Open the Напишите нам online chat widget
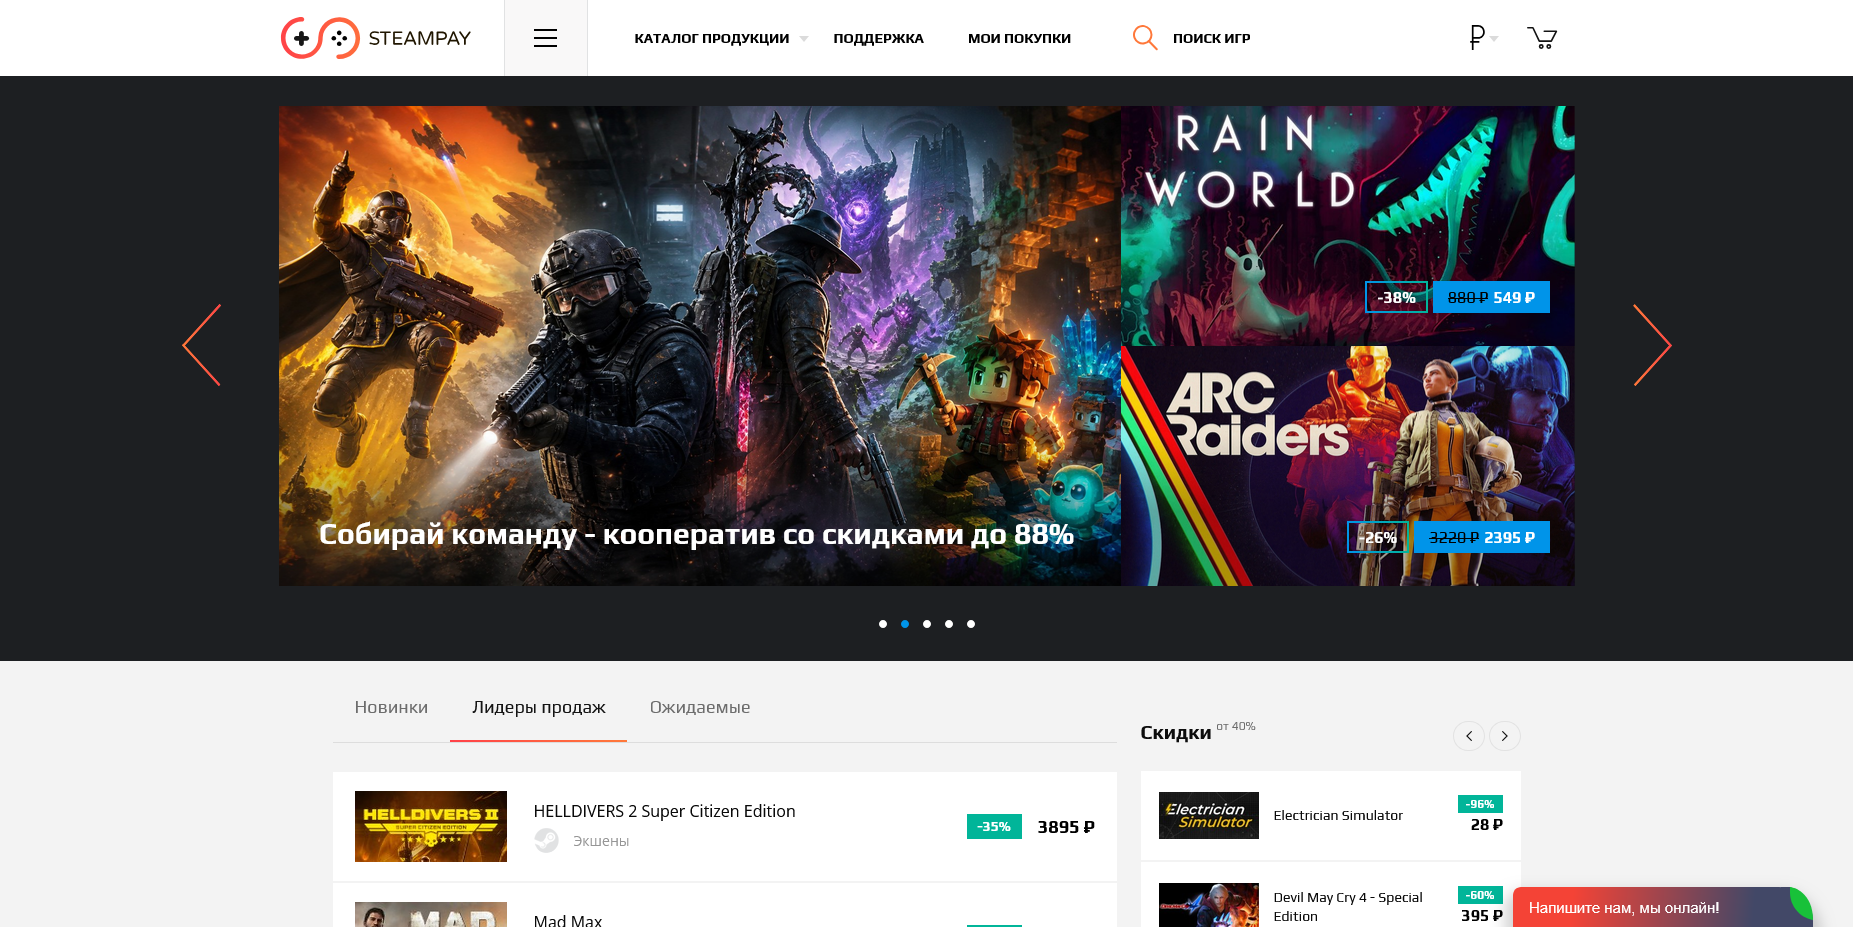 click(1662, 907)
